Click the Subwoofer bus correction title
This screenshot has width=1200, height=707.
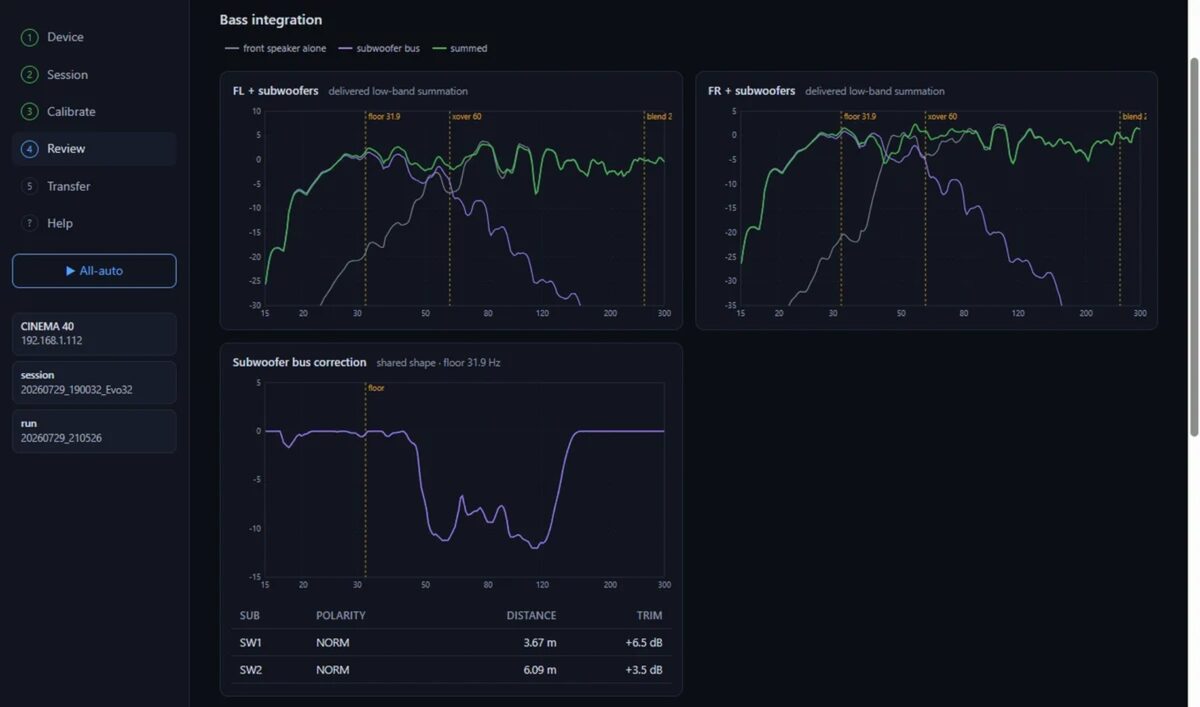(300, 362)
